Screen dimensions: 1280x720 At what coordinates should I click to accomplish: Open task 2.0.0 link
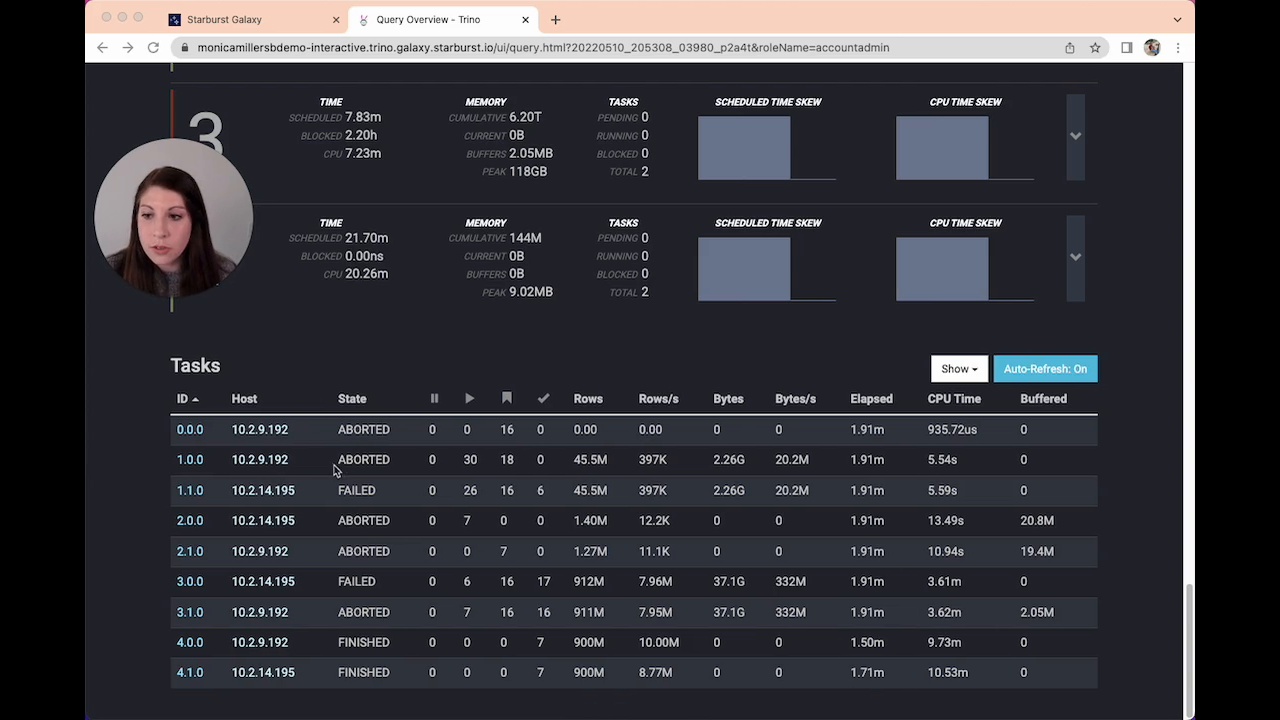point(190,521)
